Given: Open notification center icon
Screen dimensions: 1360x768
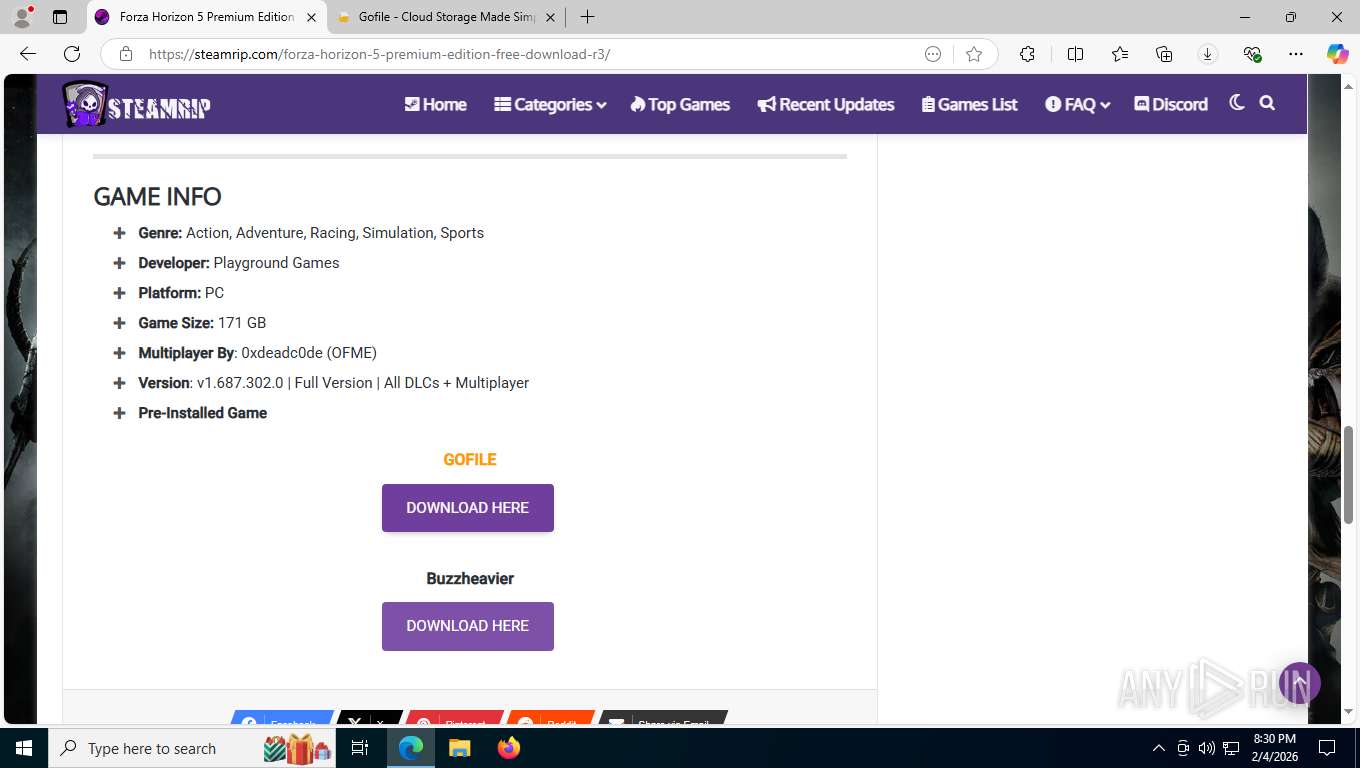Looking at the screenshot, I should (x=1327, y=748).
